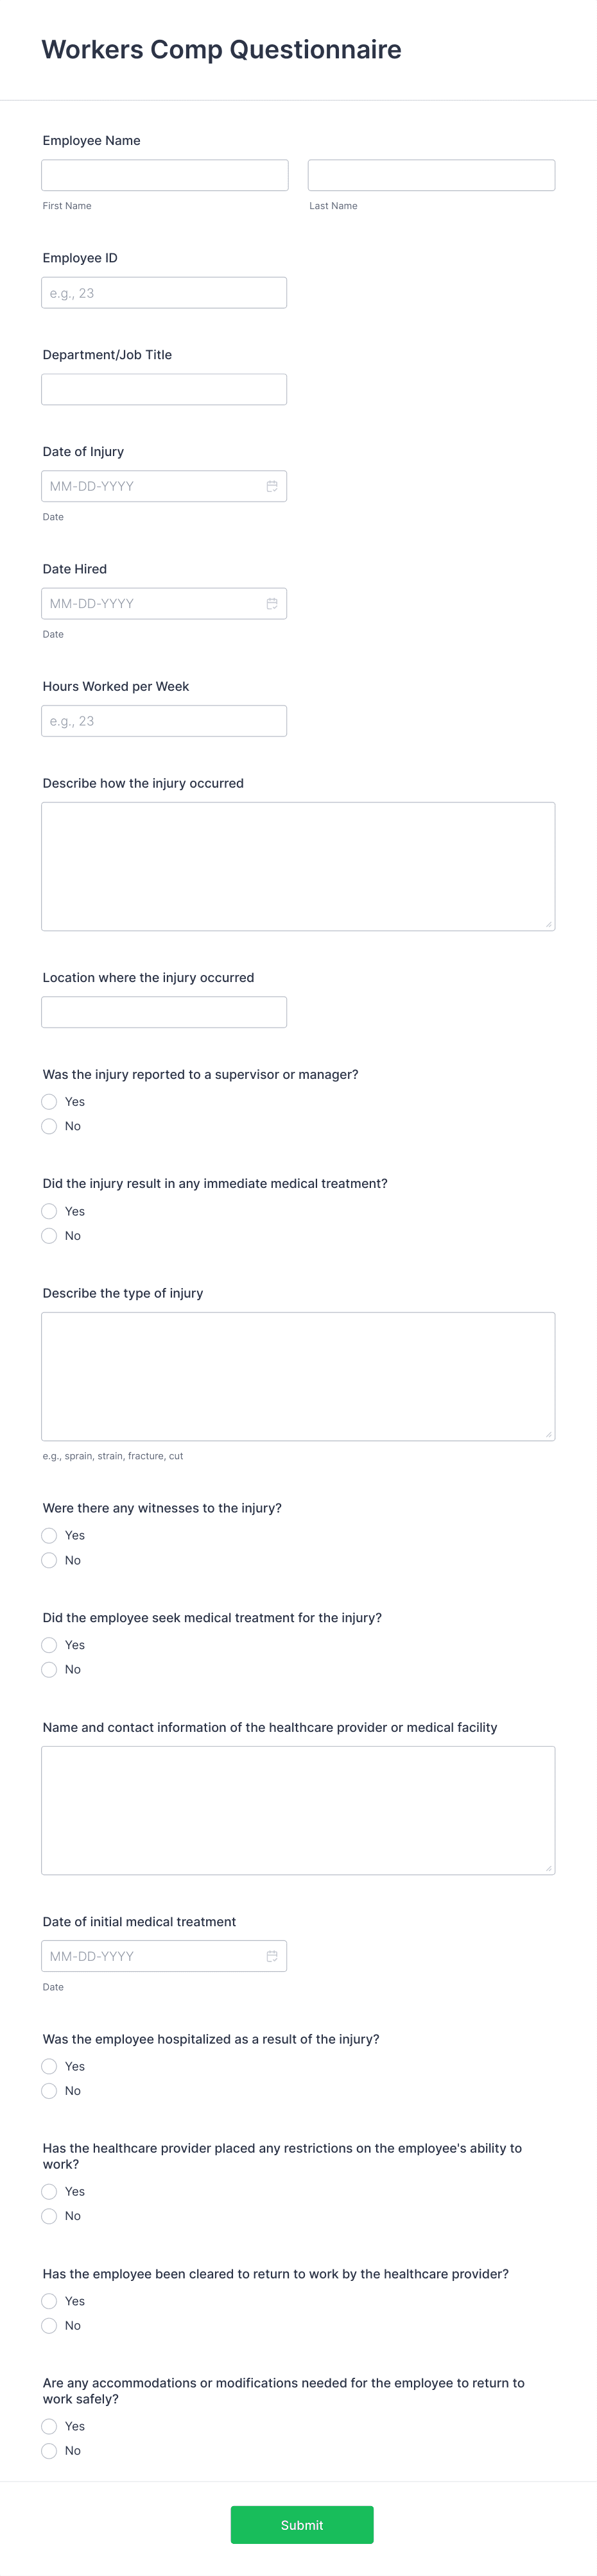Click the First Name input field
Viewport: 597px width, 2576px height.
(164, 174)
